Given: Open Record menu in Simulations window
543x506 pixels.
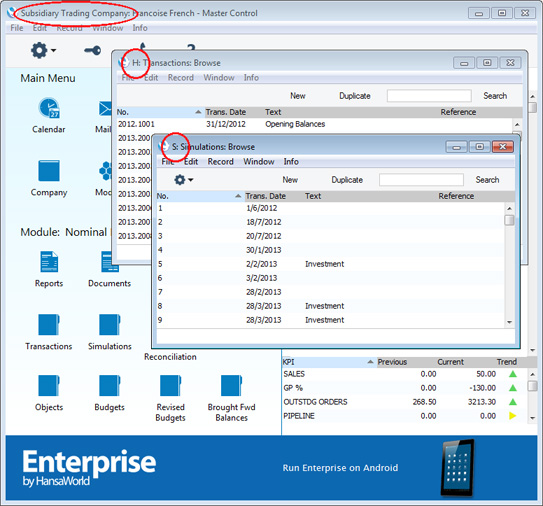Looking at the screenshot, I should [221, 162].
